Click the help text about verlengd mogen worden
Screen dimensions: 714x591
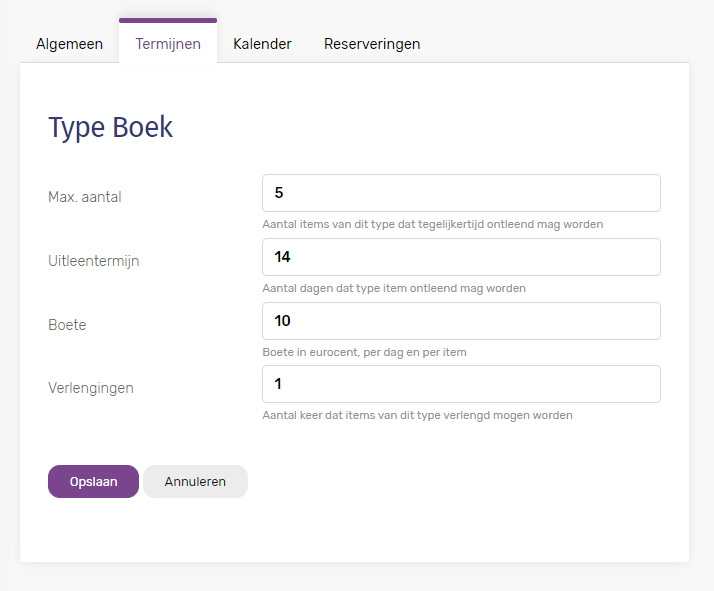point(418,415)
